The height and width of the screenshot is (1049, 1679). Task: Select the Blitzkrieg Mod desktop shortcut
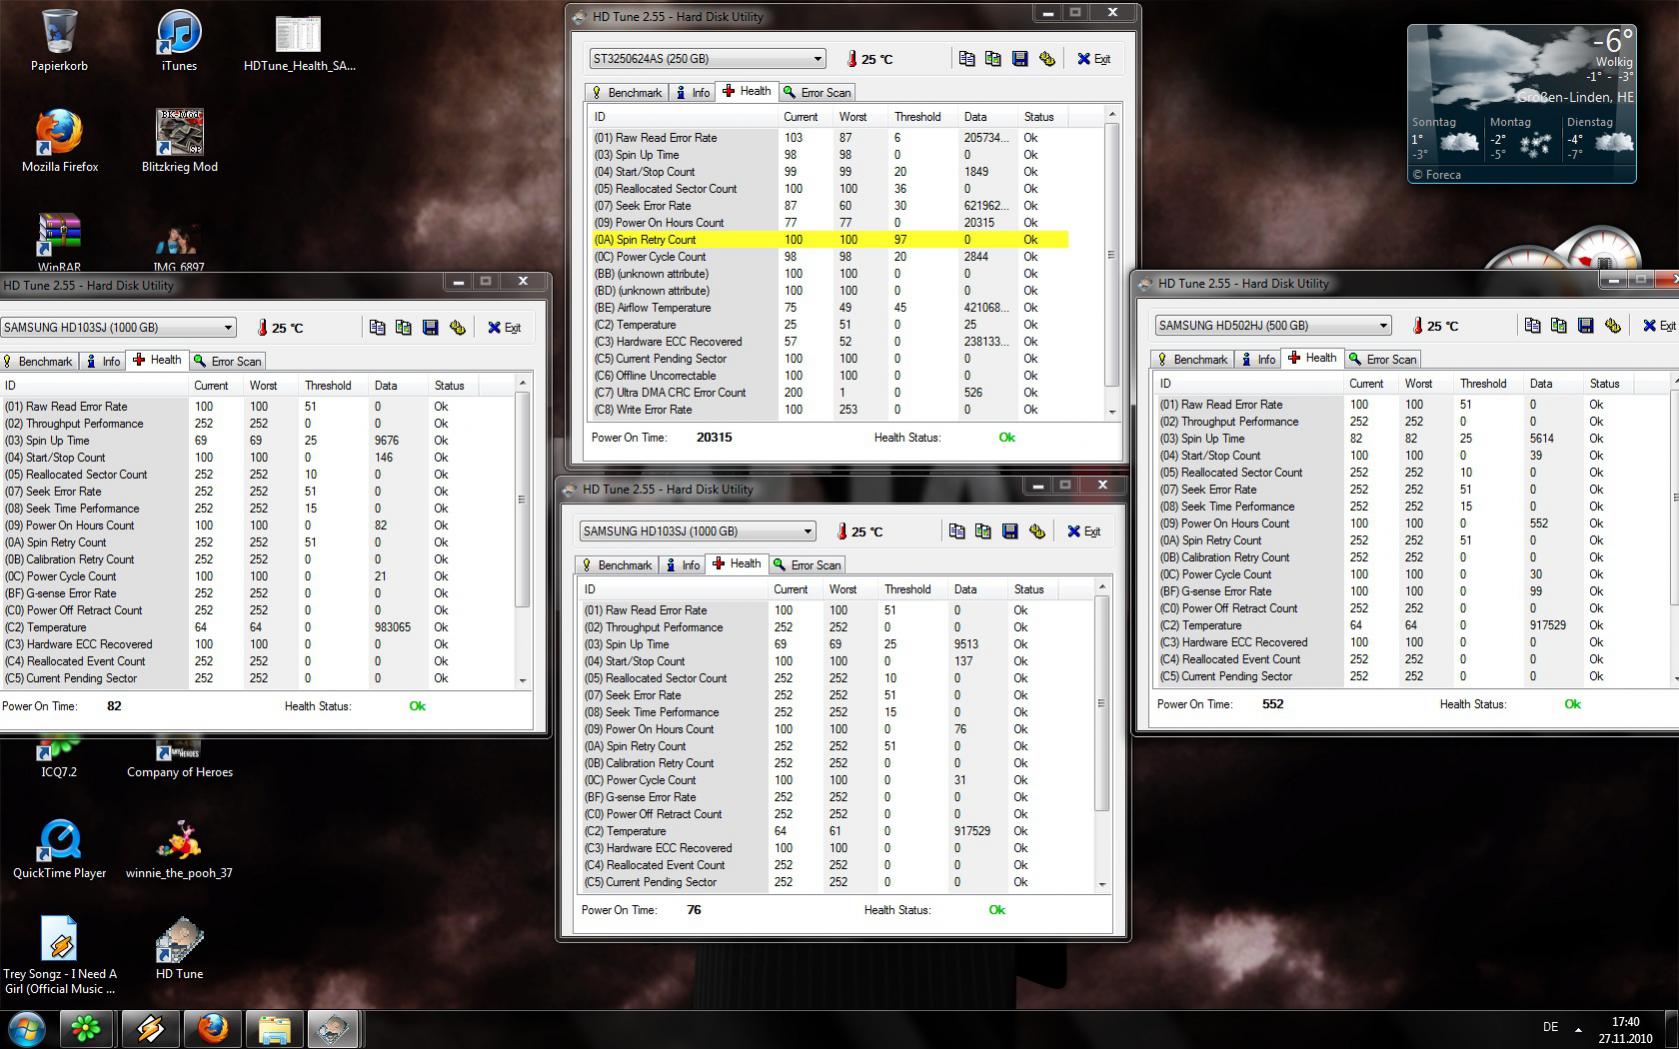tap(180, 140)
